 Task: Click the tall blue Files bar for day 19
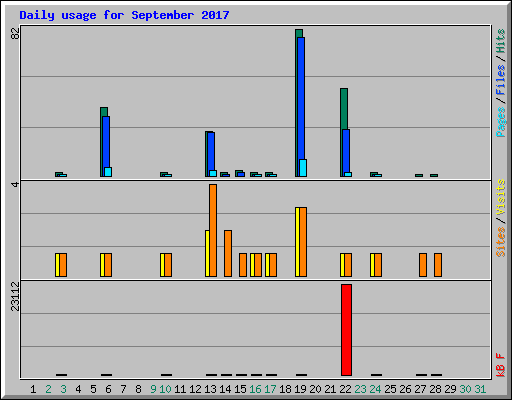pyautogui.click(x=301, y=107)
